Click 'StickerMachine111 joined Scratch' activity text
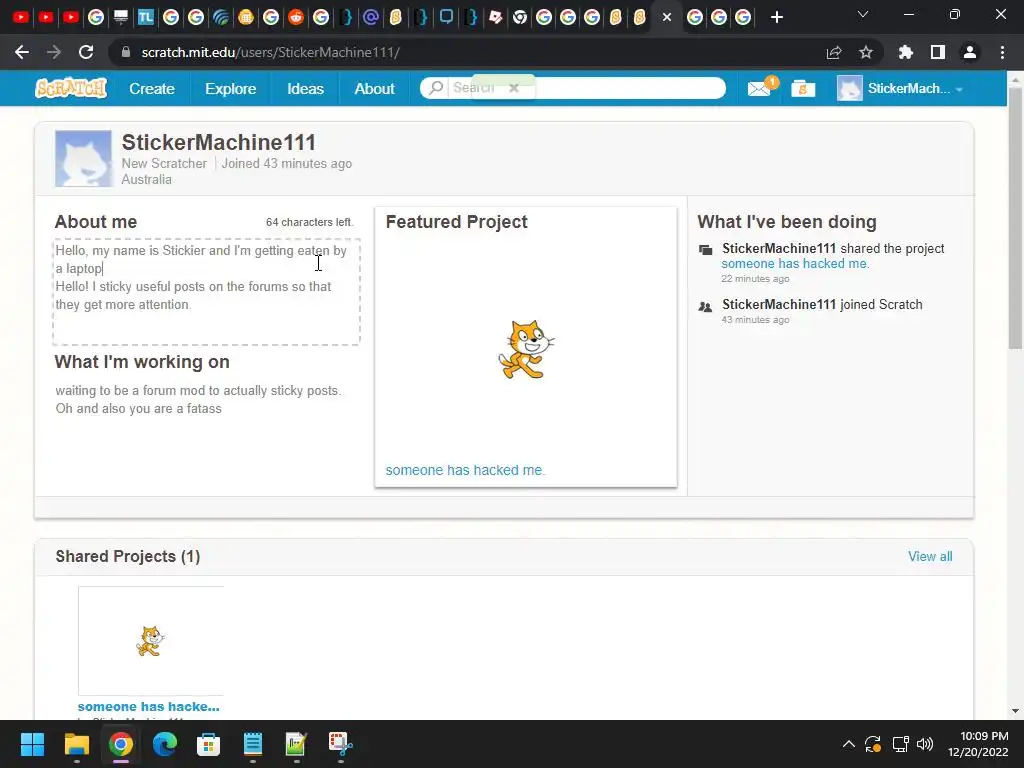 [x=822, y=304]
